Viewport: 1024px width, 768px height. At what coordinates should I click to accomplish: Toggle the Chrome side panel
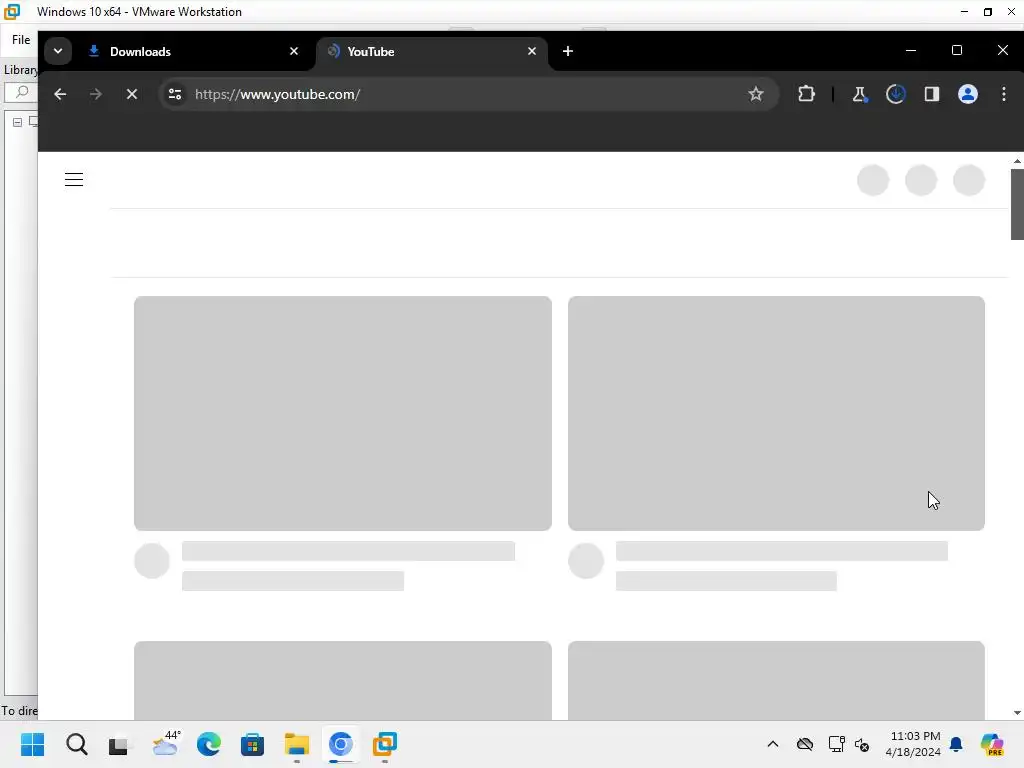(x=931, y=94)
